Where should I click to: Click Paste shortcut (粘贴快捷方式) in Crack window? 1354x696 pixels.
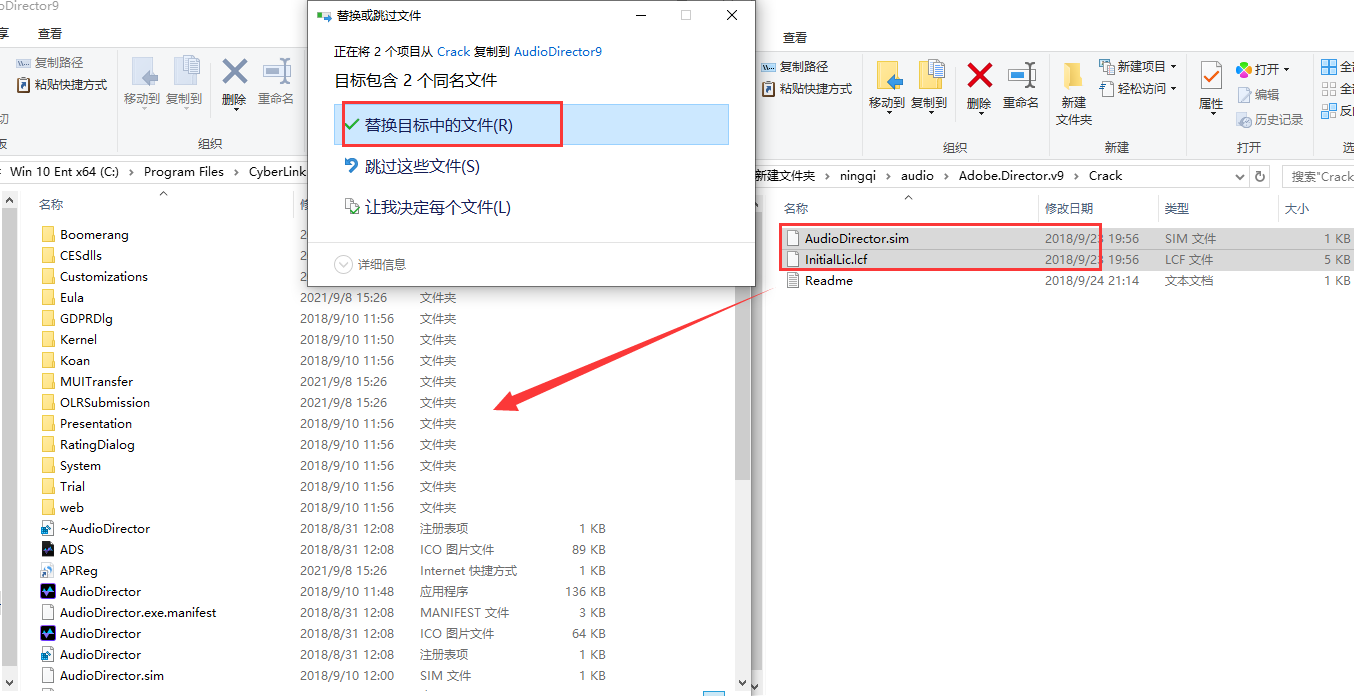(807, 88)
